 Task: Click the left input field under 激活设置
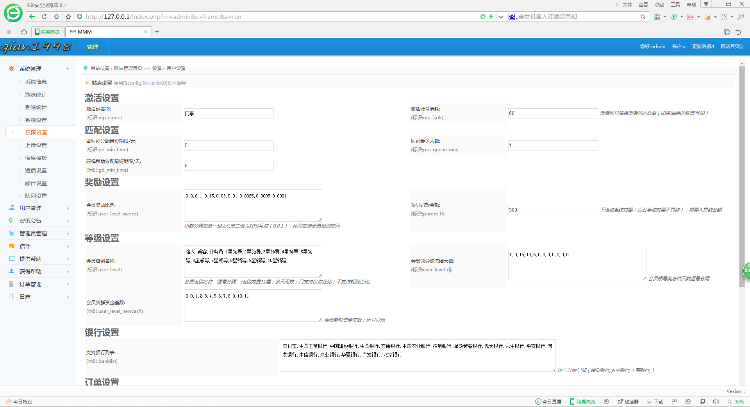[x=229, y=113]
